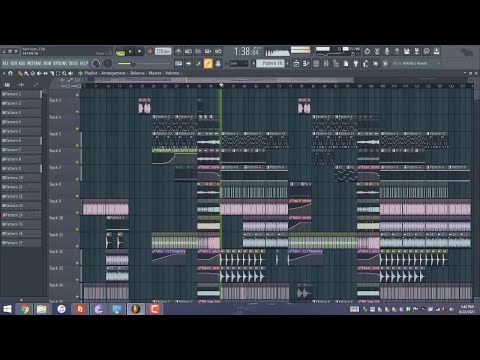Select the playlist slip tool
Viewport: 480px width, 360px height.
point(45,73)
